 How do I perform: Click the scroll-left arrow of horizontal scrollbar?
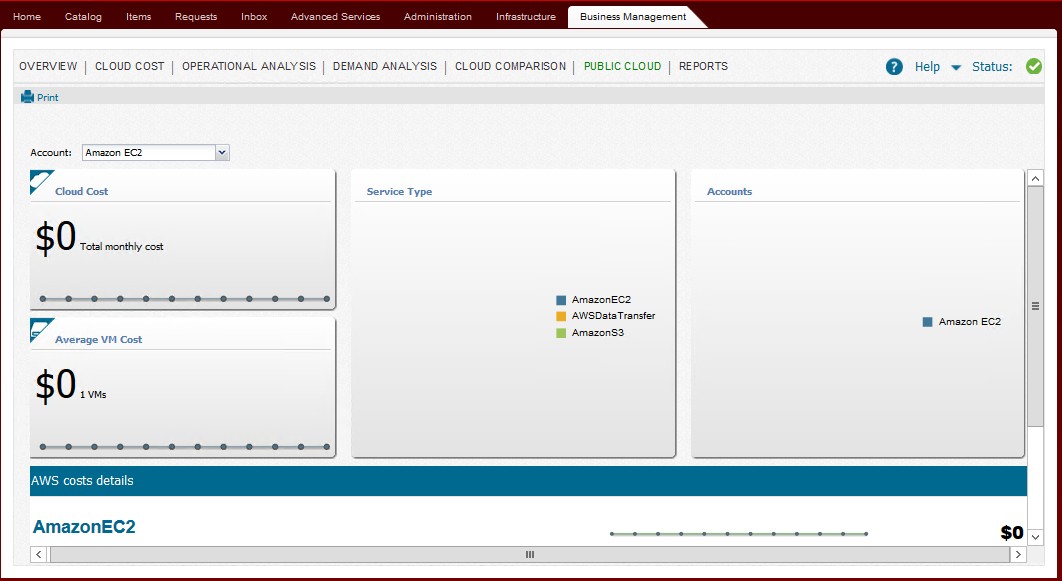pyautogui.click(x=39, y=554)
